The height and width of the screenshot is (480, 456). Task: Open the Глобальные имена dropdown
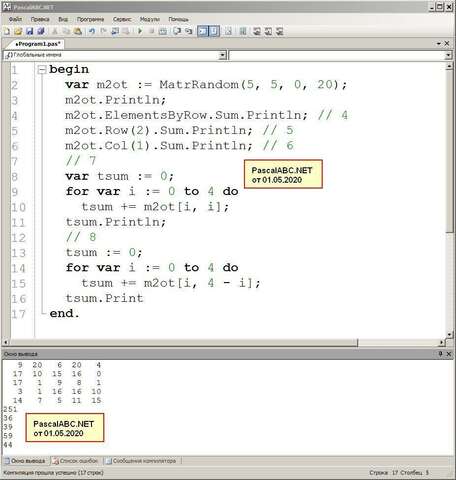(x=223, y=55)
